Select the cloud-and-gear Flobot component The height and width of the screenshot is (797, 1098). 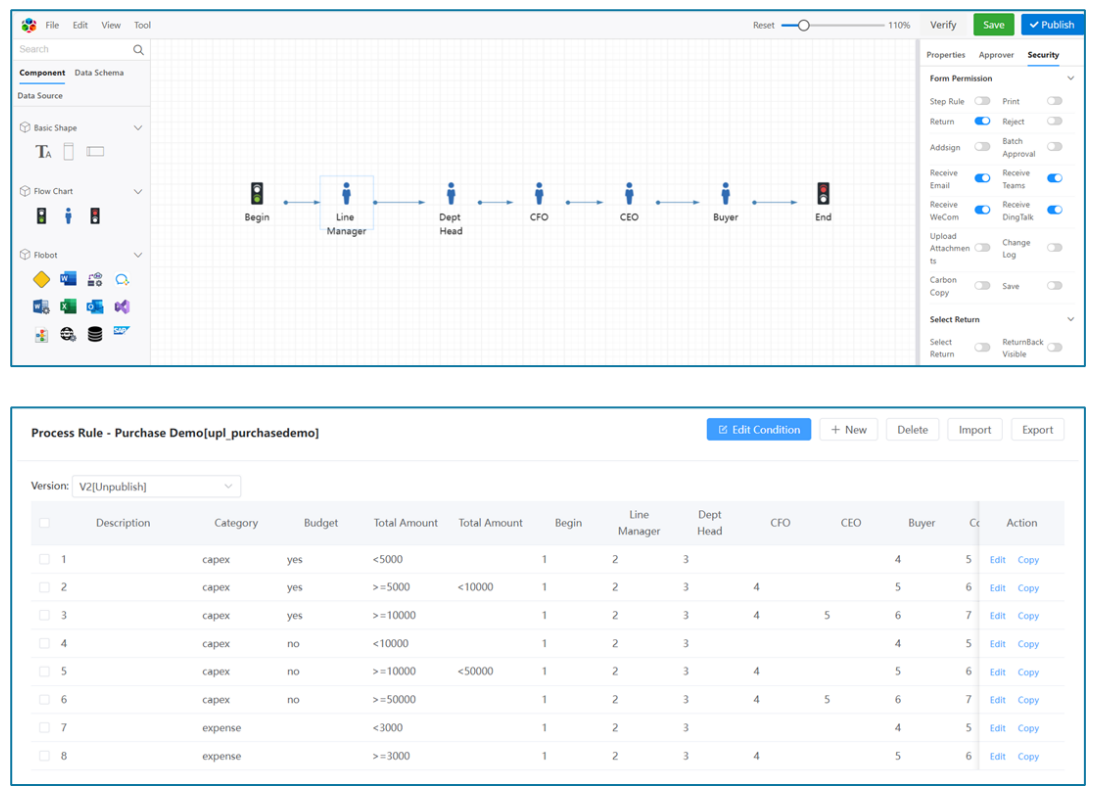(95, 279)
